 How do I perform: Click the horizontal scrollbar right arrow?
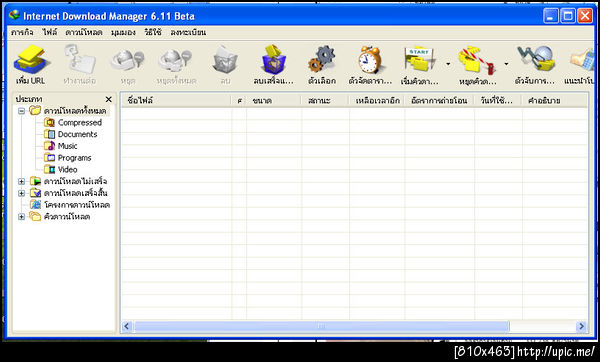pos(581,326)
